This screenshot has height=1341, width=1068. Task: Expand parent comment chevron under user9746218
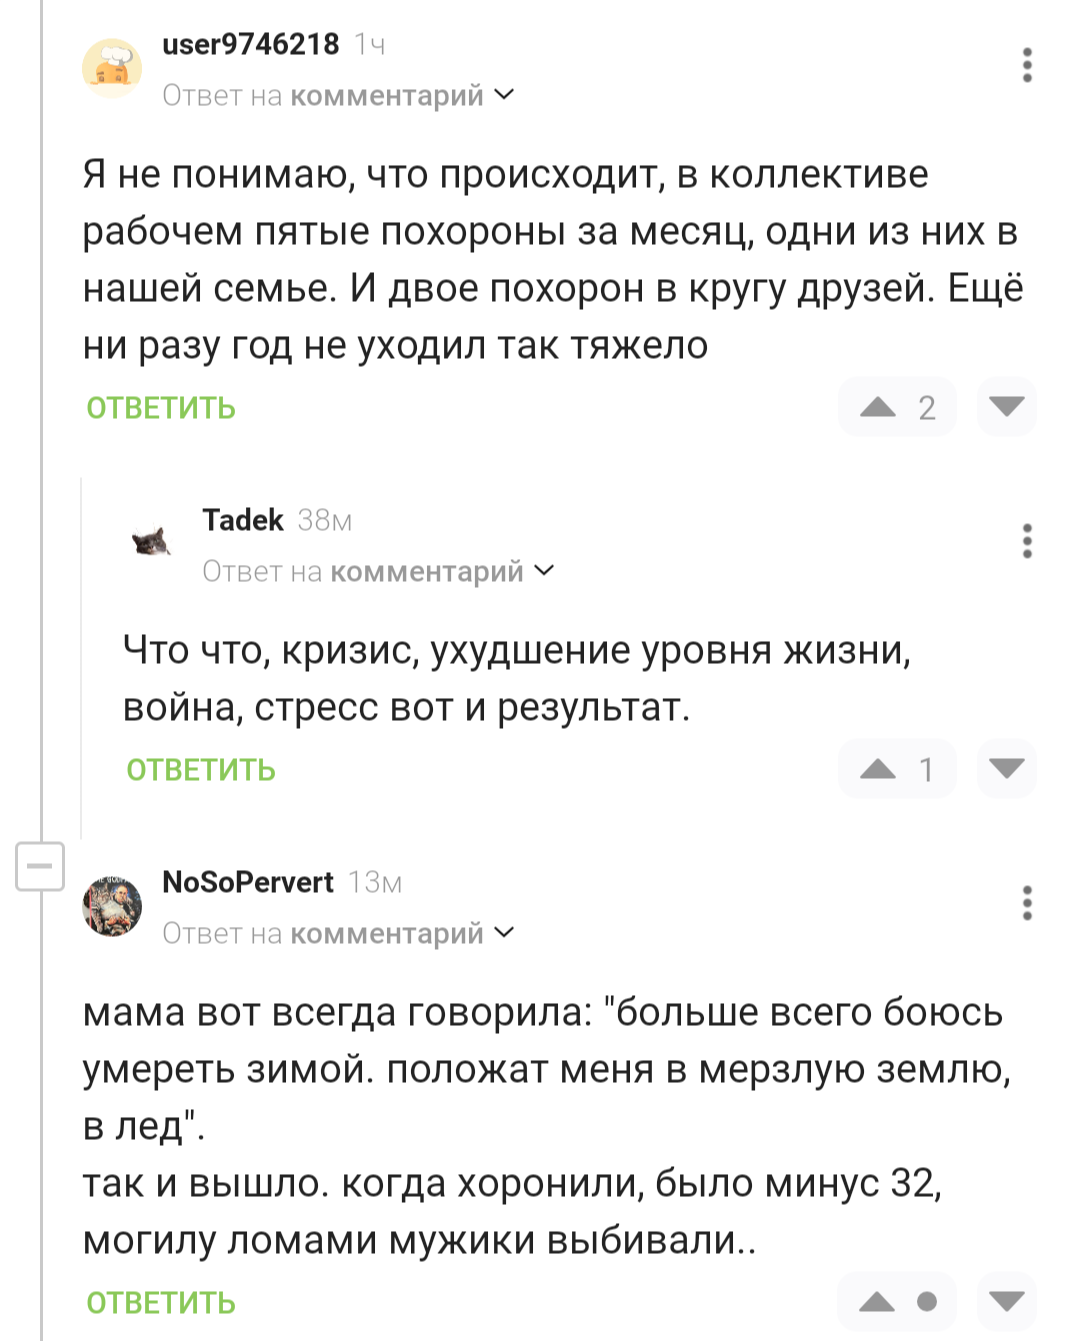(x=505, y=95)
